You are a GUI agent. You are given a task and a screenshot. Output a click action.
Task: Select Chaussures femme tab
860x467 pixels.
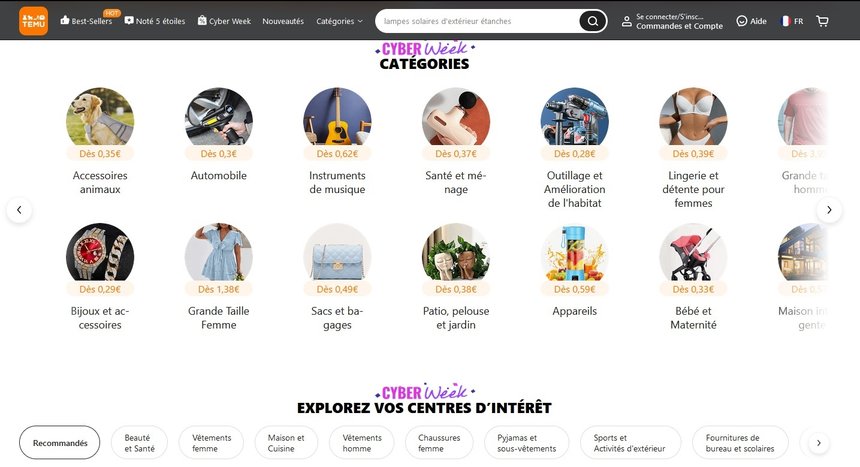[439, 443]
